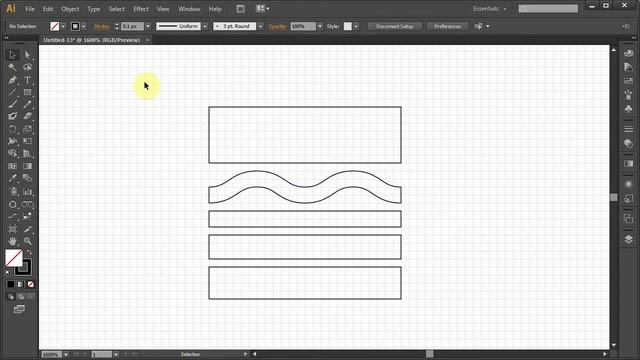The width and height of the screenshot is (640, 360).
Task: Click the vertical scrollbar thumb
Action: click(614, 198)
